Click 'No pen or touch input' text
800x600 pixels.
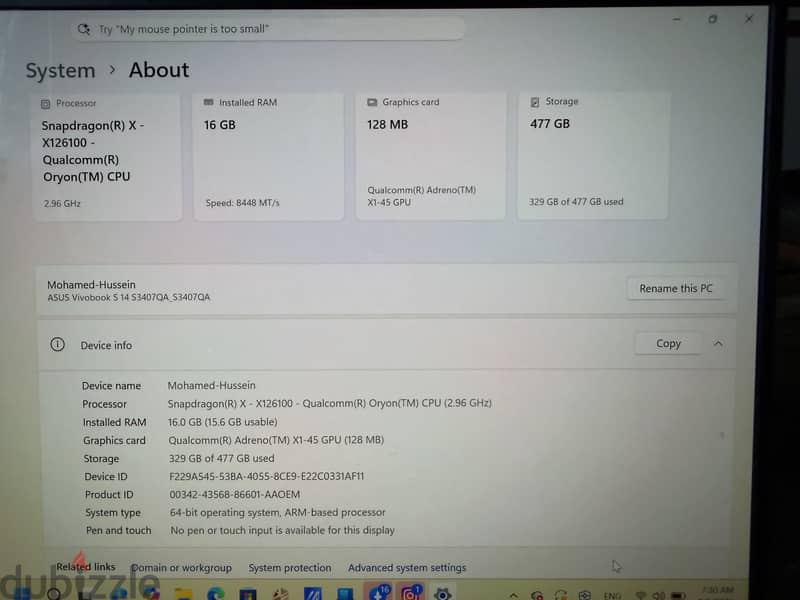point(283,530)
